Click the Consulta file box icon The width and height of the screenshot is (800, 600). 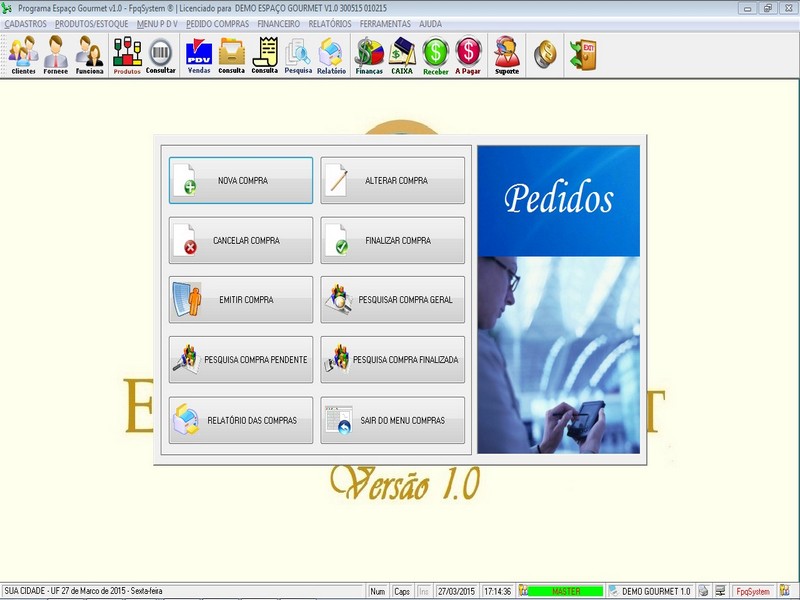coord(232,55)
